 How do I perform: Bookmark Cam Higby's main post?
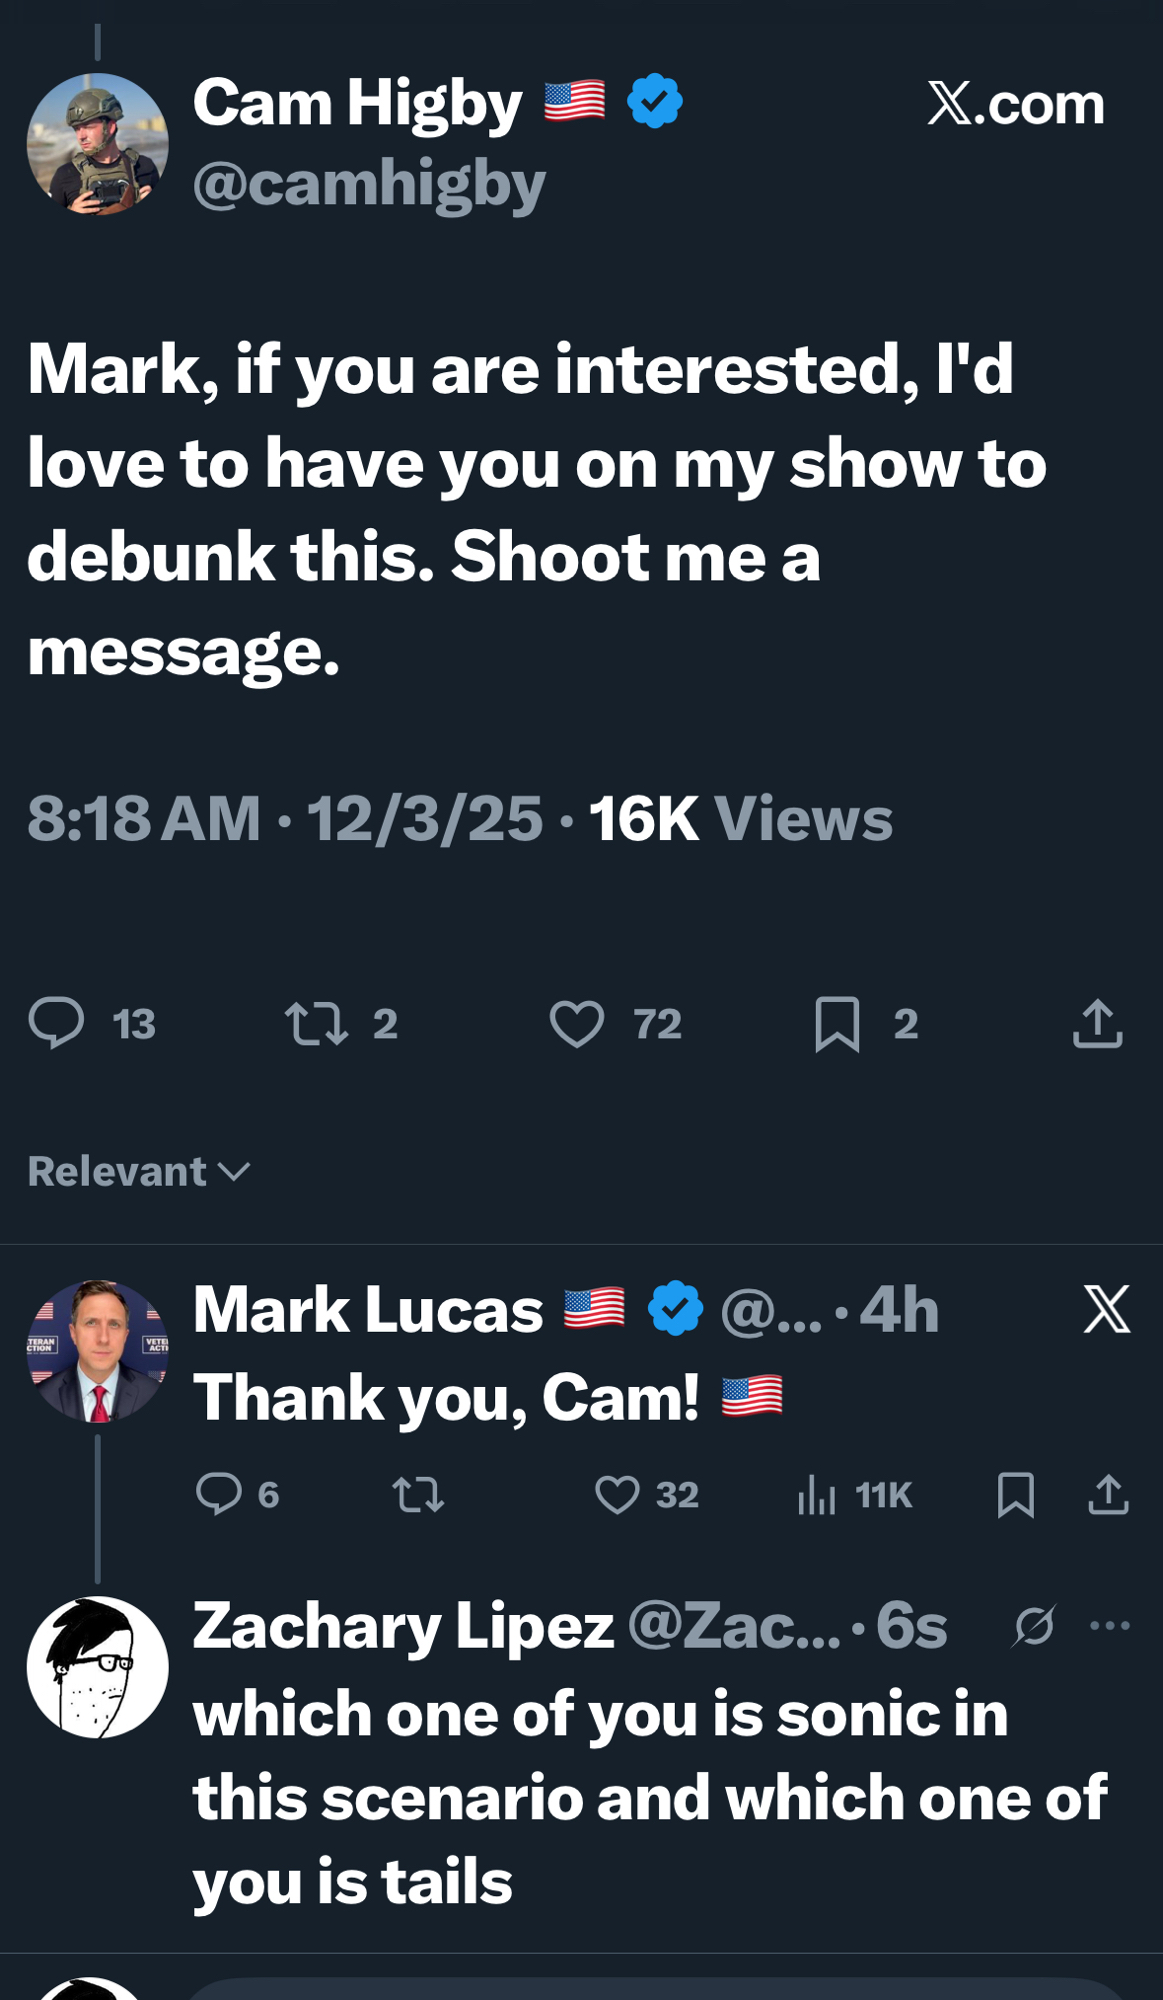coord(837,1024)
